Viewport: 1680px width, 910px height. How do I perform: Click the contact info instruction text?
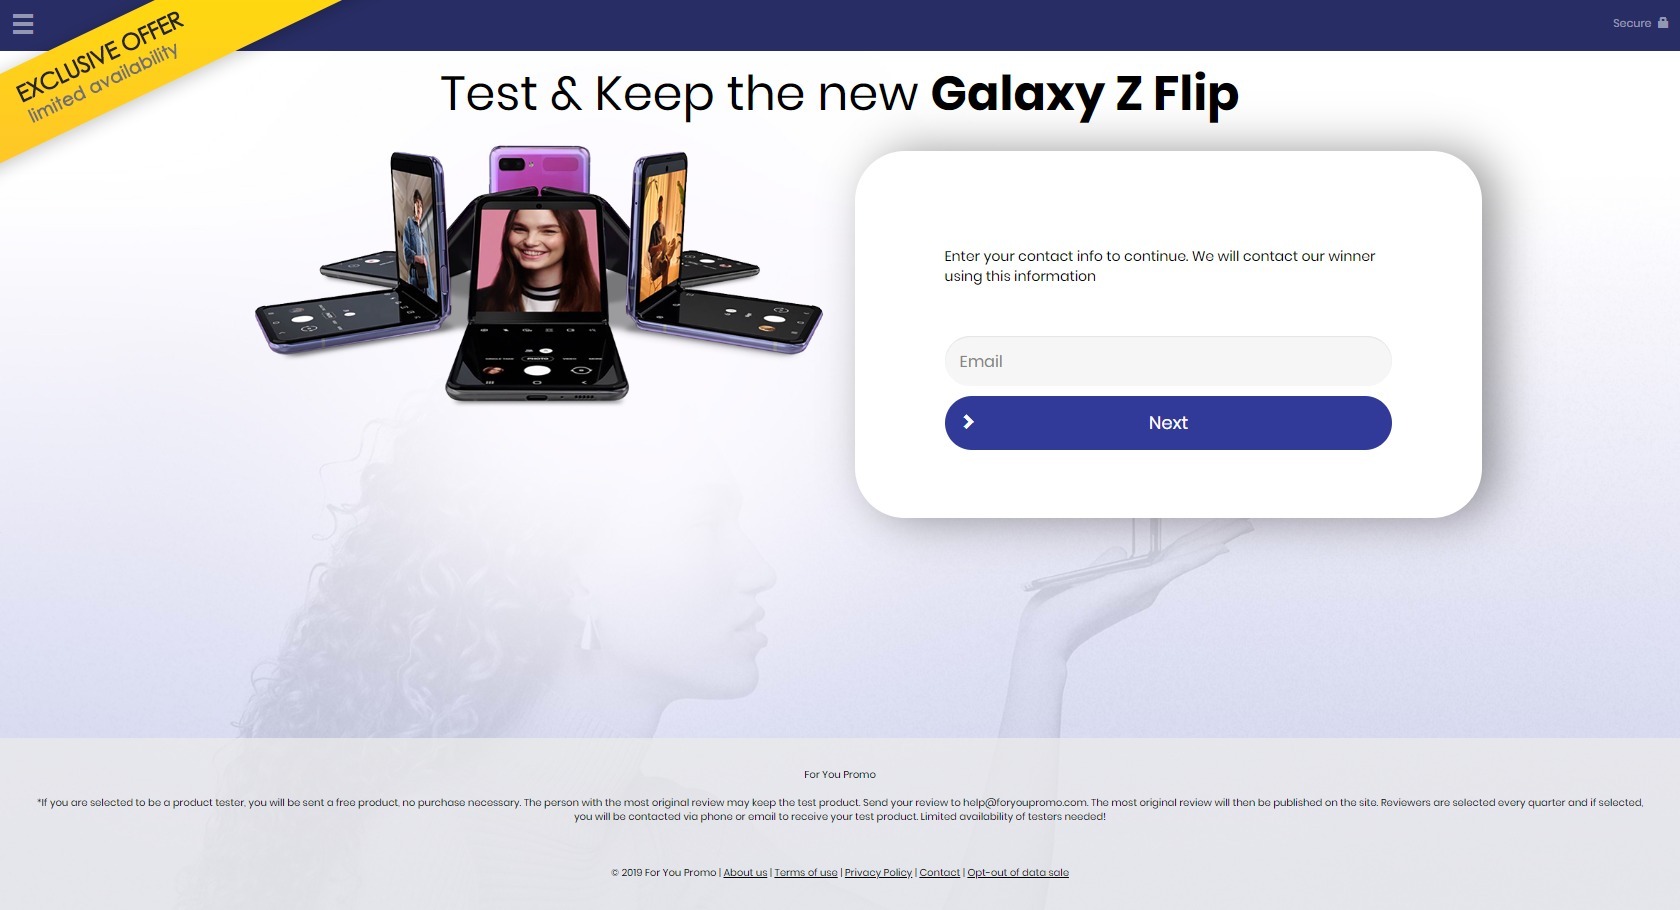pos(1160,266)
